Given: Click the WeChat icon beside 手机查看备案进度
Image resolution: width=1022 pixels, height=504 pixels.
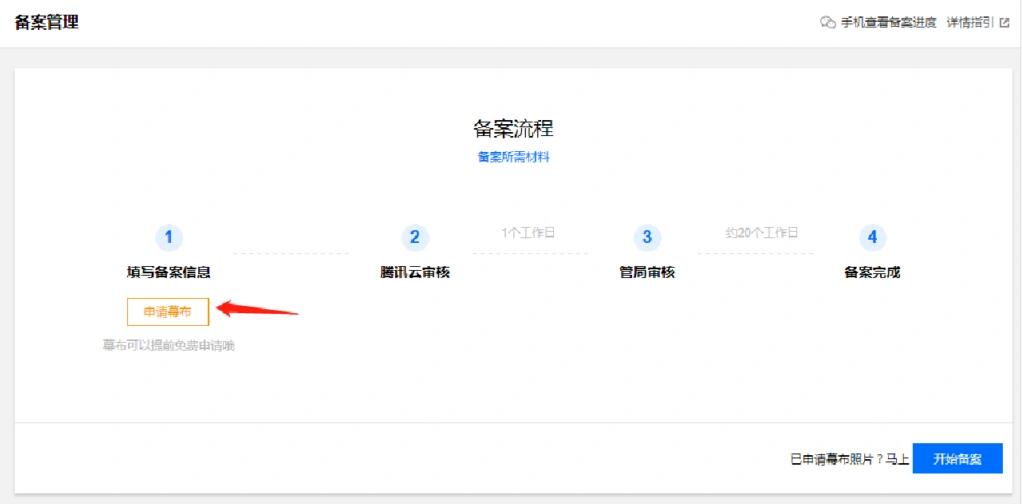Looking at the screenshot, I should pos(828,23).
